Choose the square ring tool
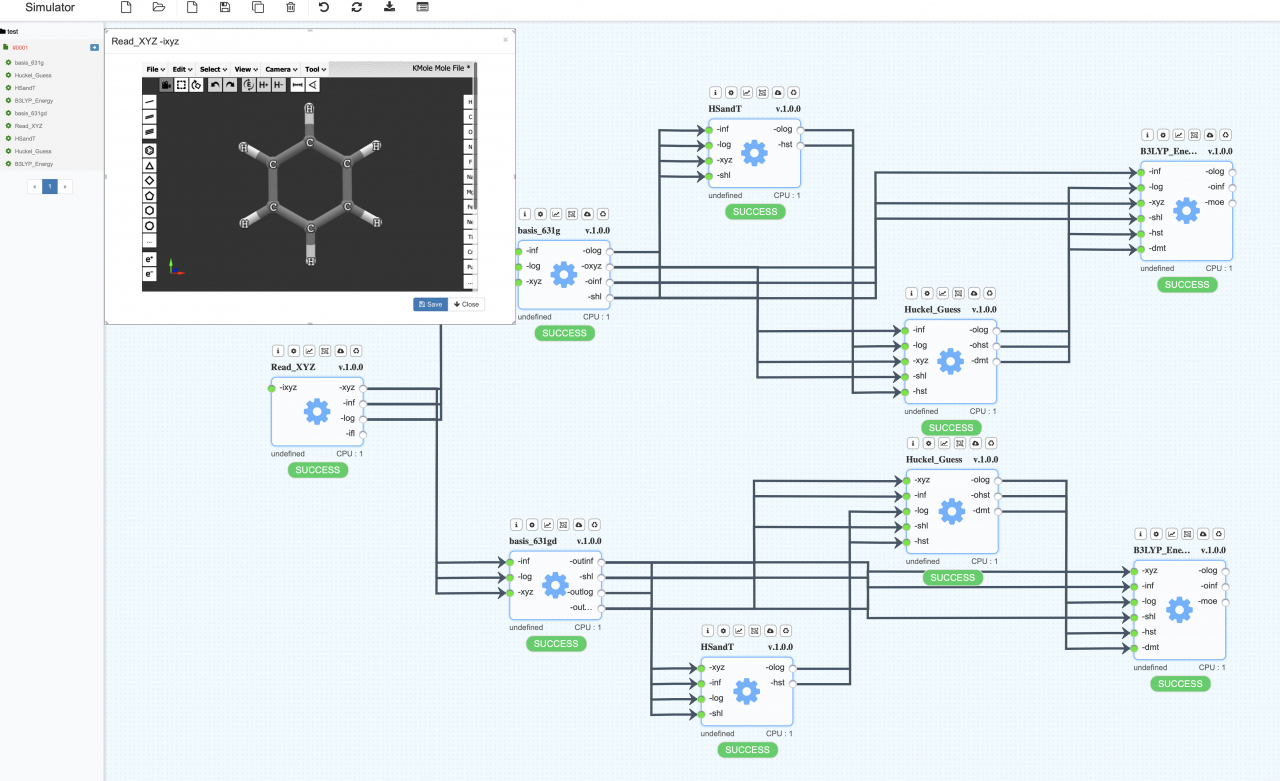The image size is (1280, 781). pos(150,180)
